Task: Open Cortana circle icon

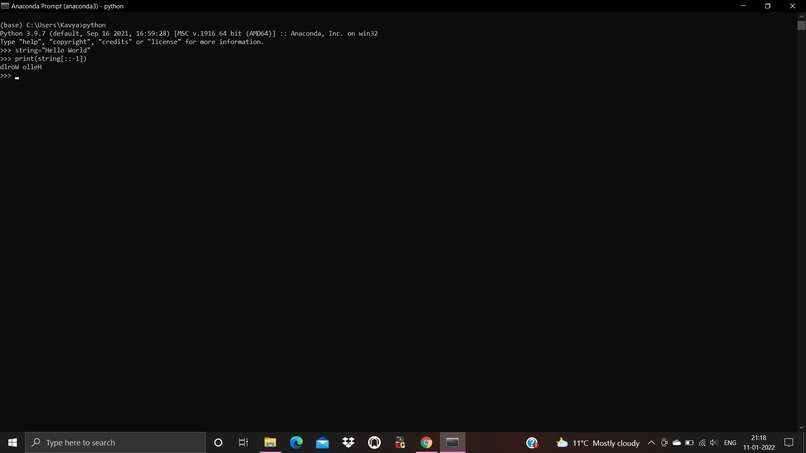Action: tap(218, 442)
